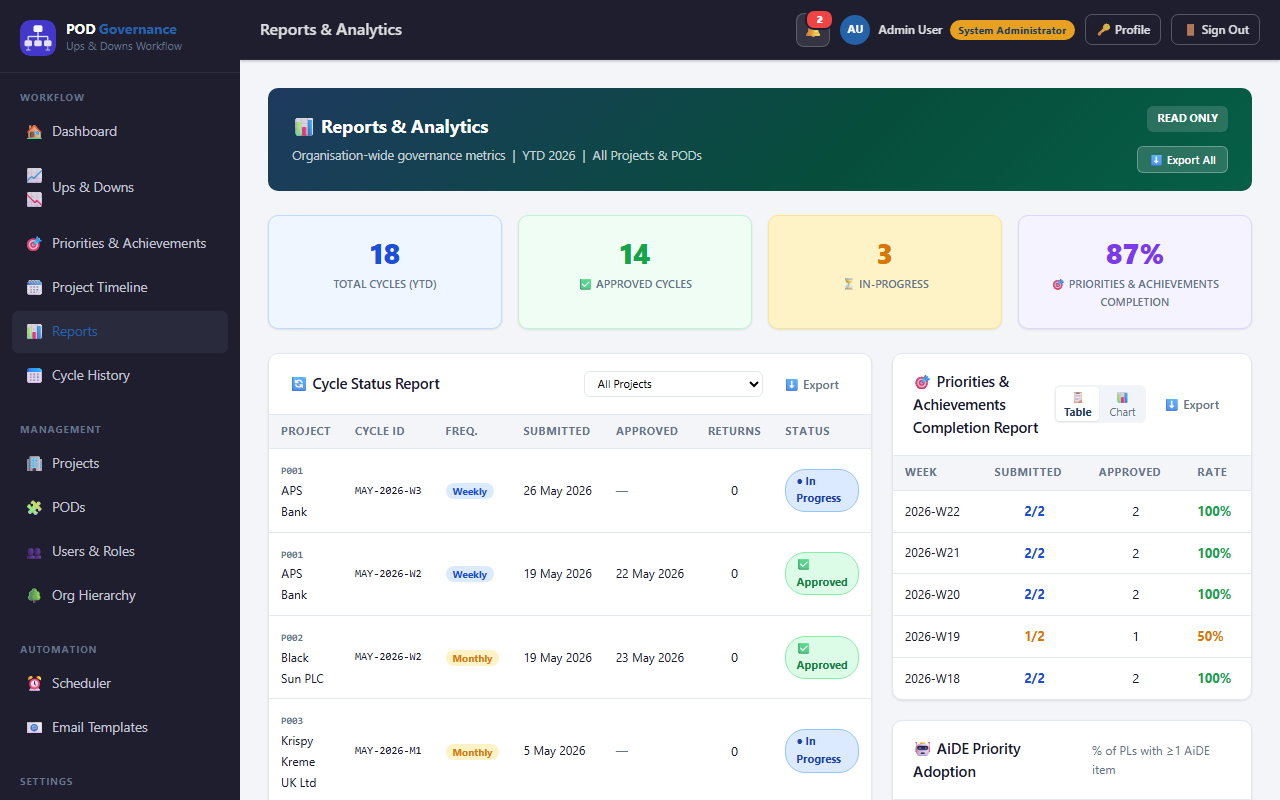Click the Reports bar chart sidebar icon
This screenshot has height=800, width=1280.
tap(34, 331)
